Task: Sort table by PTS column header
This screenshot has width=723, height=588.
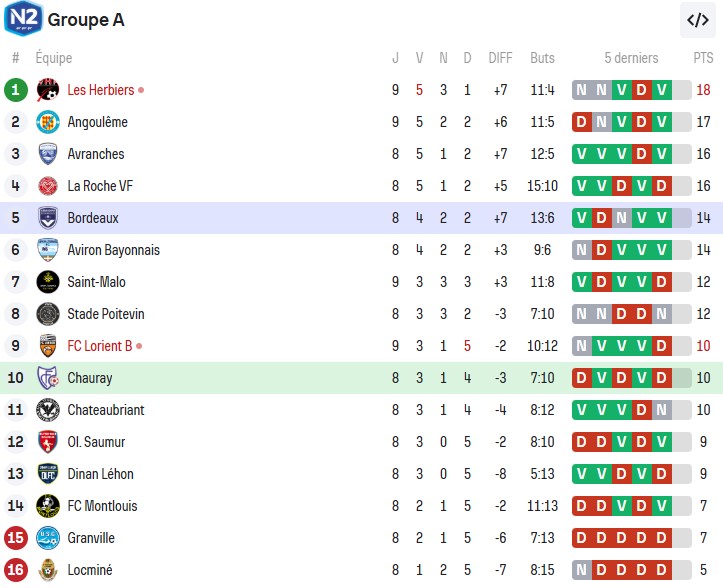Action: click(x=703, y=58)
